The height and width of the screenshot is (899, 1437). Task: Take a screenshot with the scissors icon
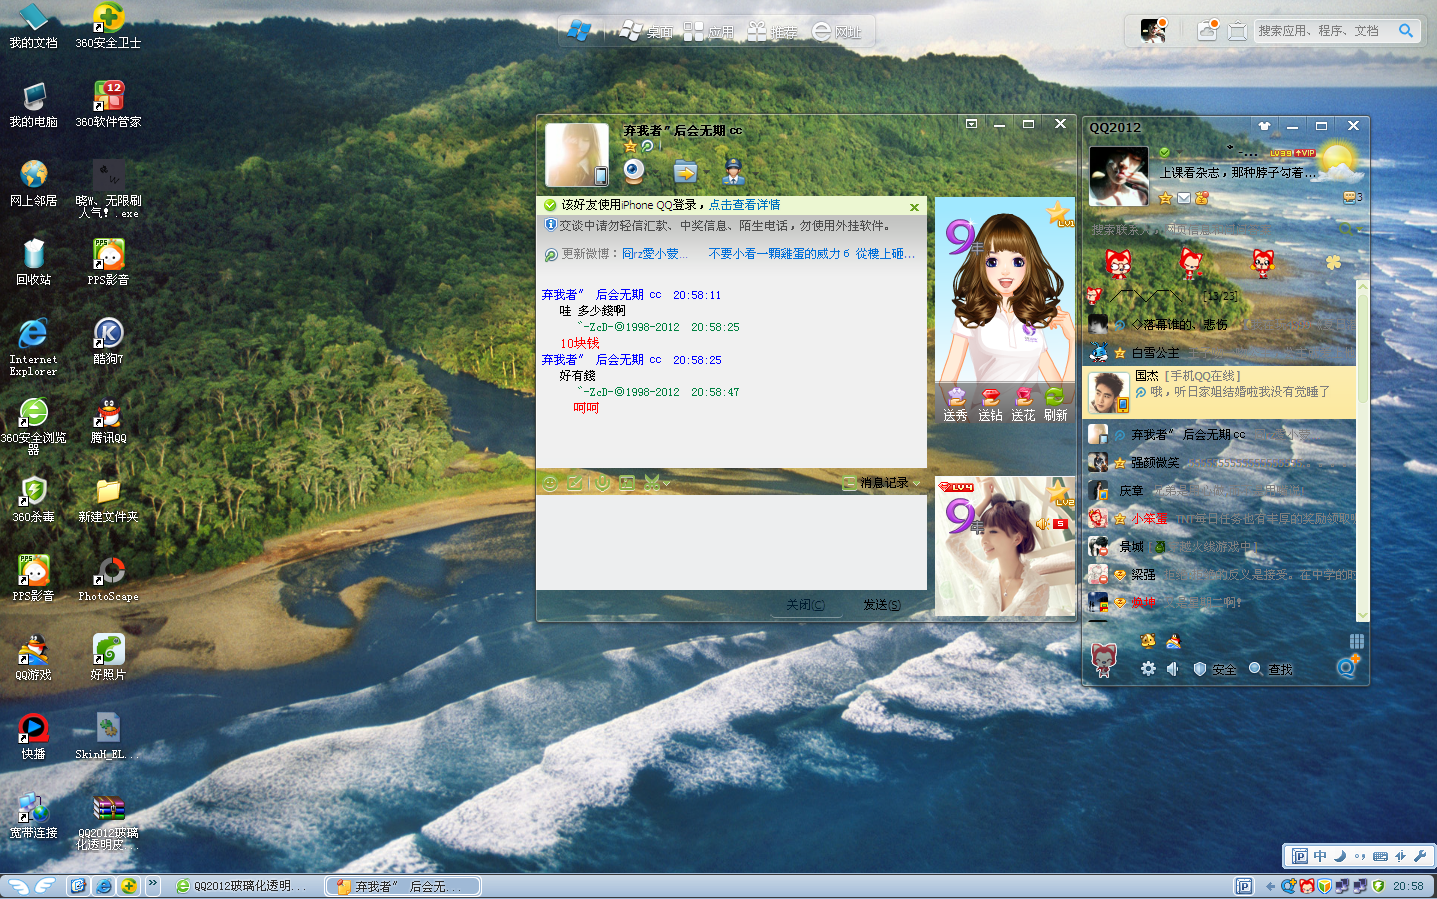point(651,484)
